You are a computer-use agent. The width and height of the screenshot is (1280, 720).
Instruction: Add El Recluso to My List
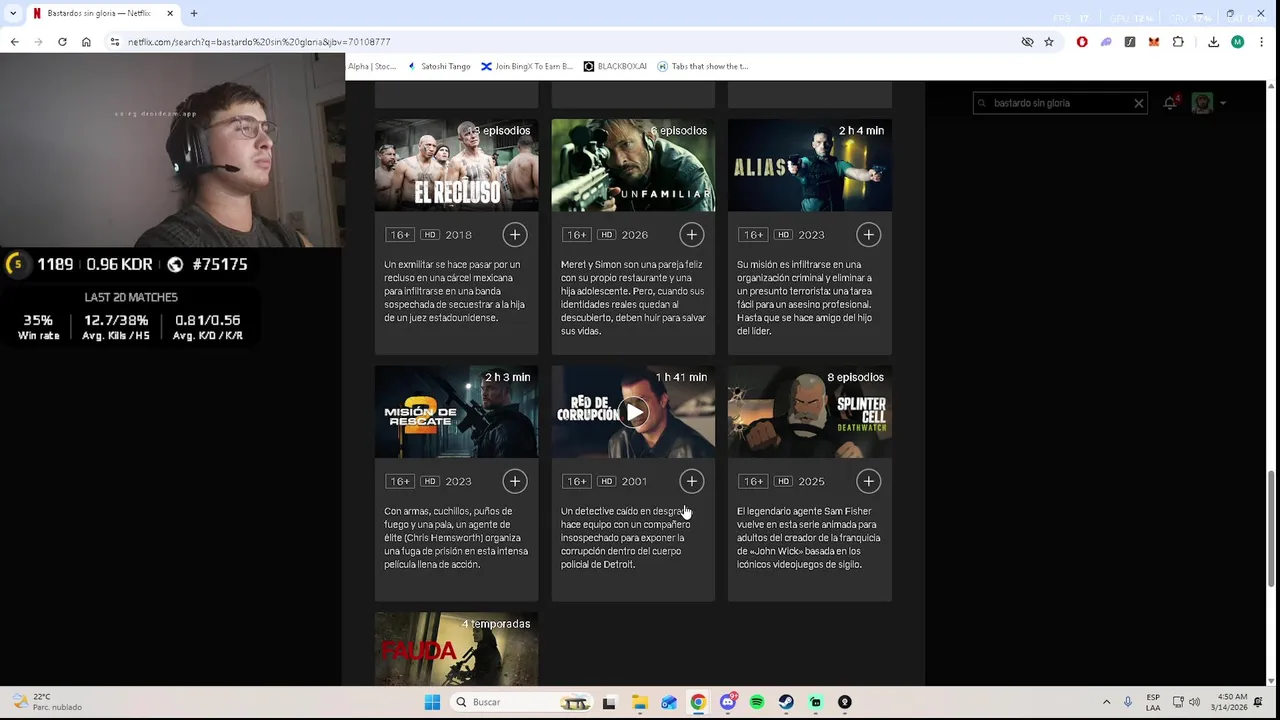pyautogui.click(x=515, y=235)
